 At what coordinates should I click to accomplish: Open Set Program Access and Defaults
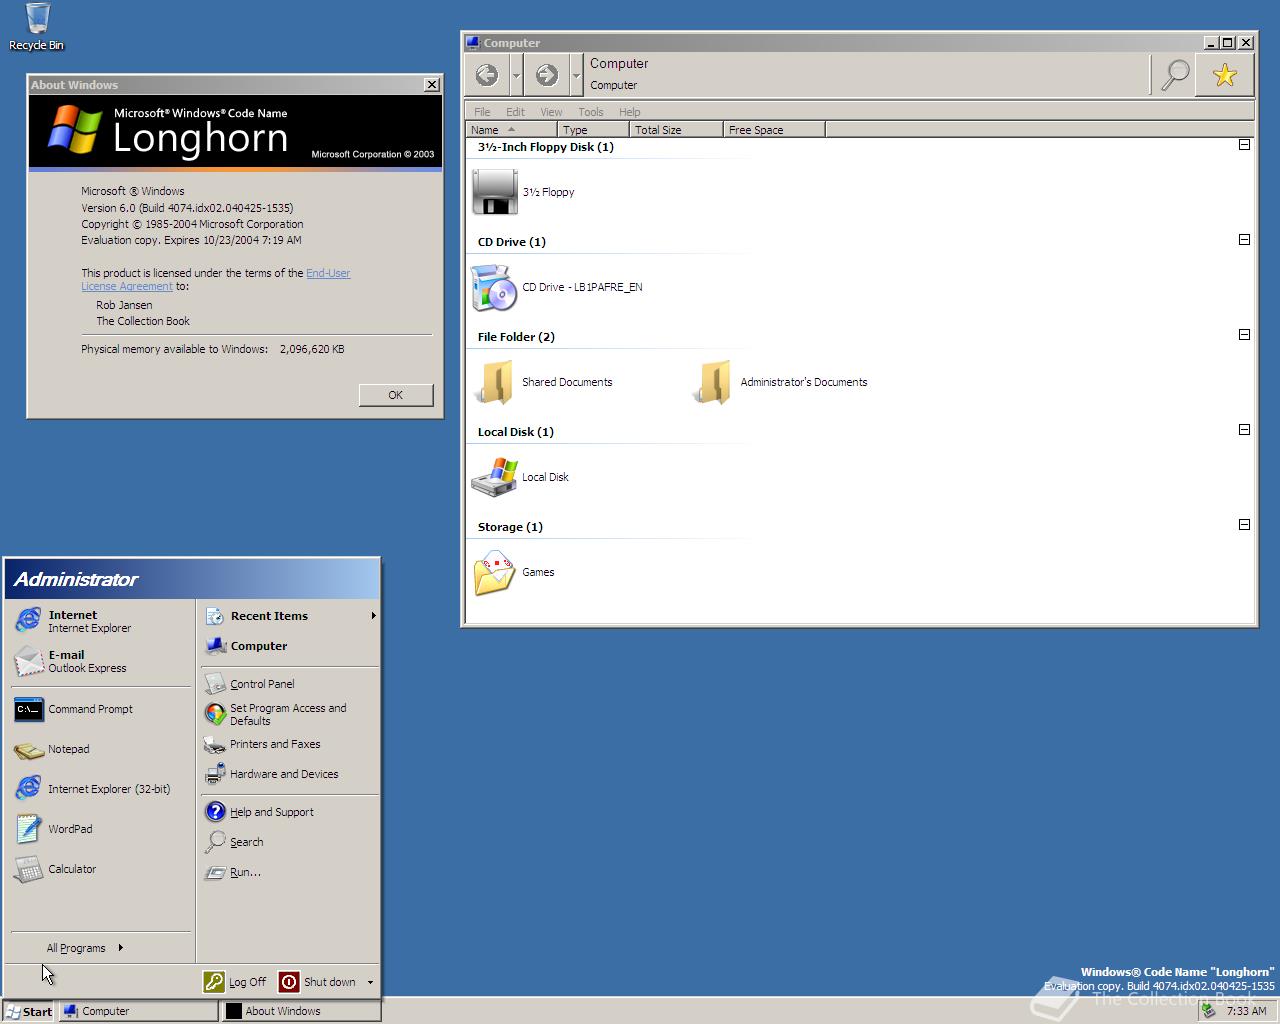tap(289, 714)
